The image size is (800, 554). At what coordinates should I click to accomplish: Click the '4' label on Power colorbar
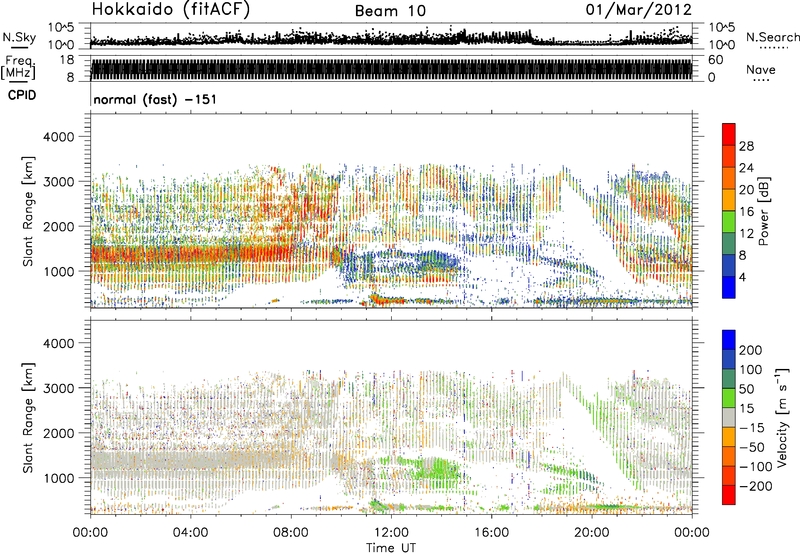point(742,278)
